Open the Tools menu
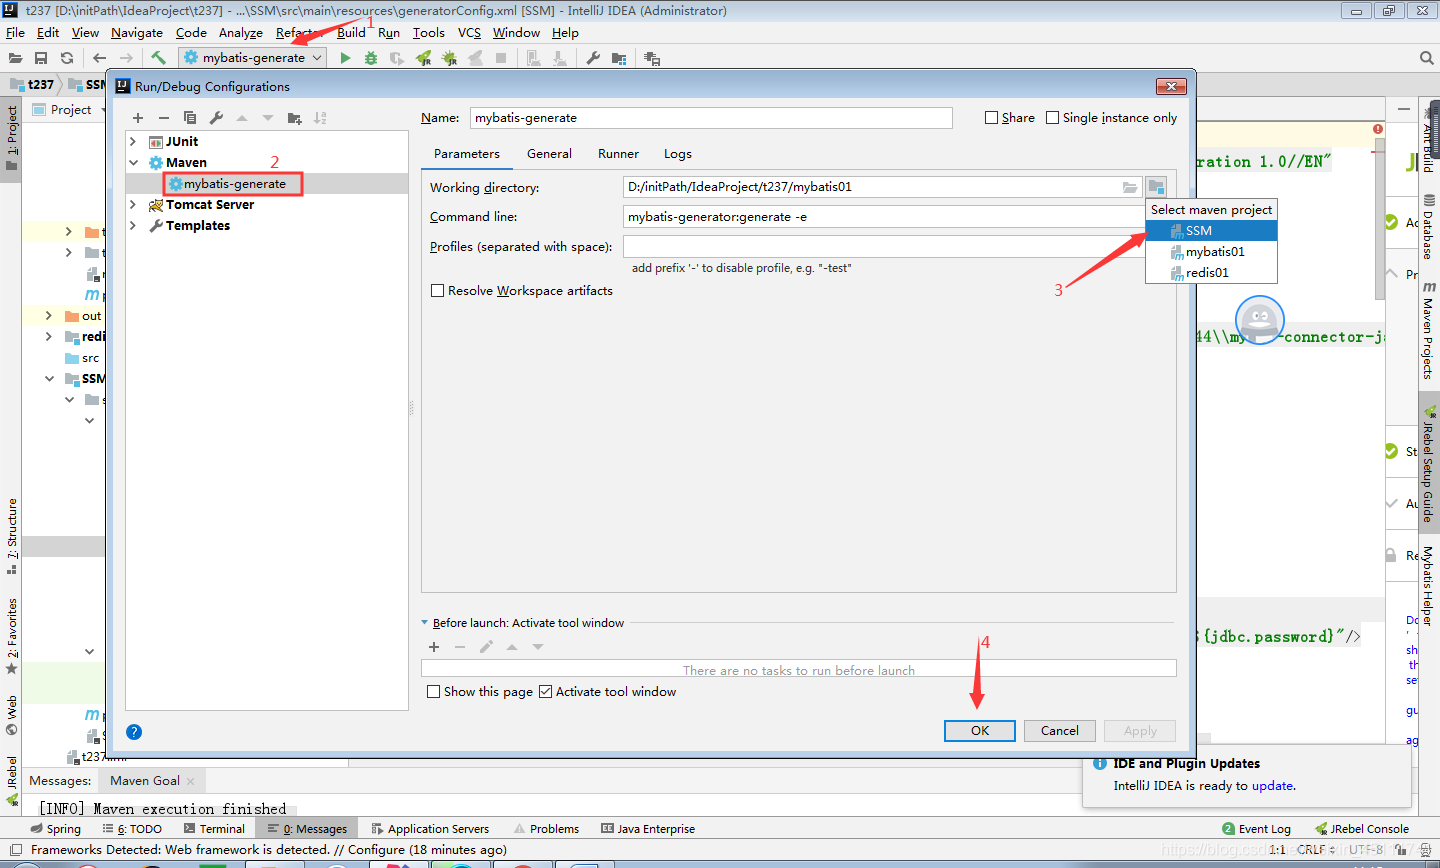The width and height of the screenshot is (1440, 868). pos(428,33)
